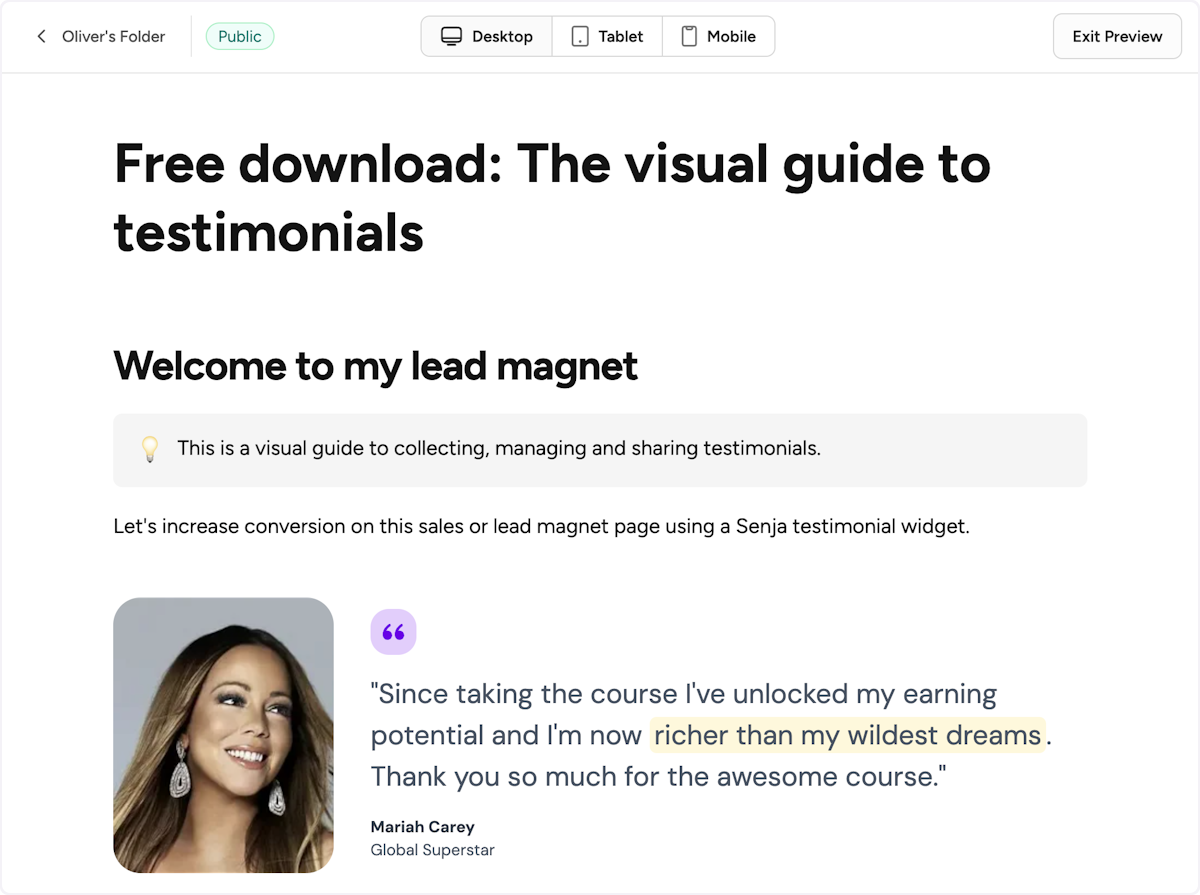This screenshot has width=1200, height=895.
Task: Click the lightbulb icon in the callout box
Action: (x=150, y=449)
